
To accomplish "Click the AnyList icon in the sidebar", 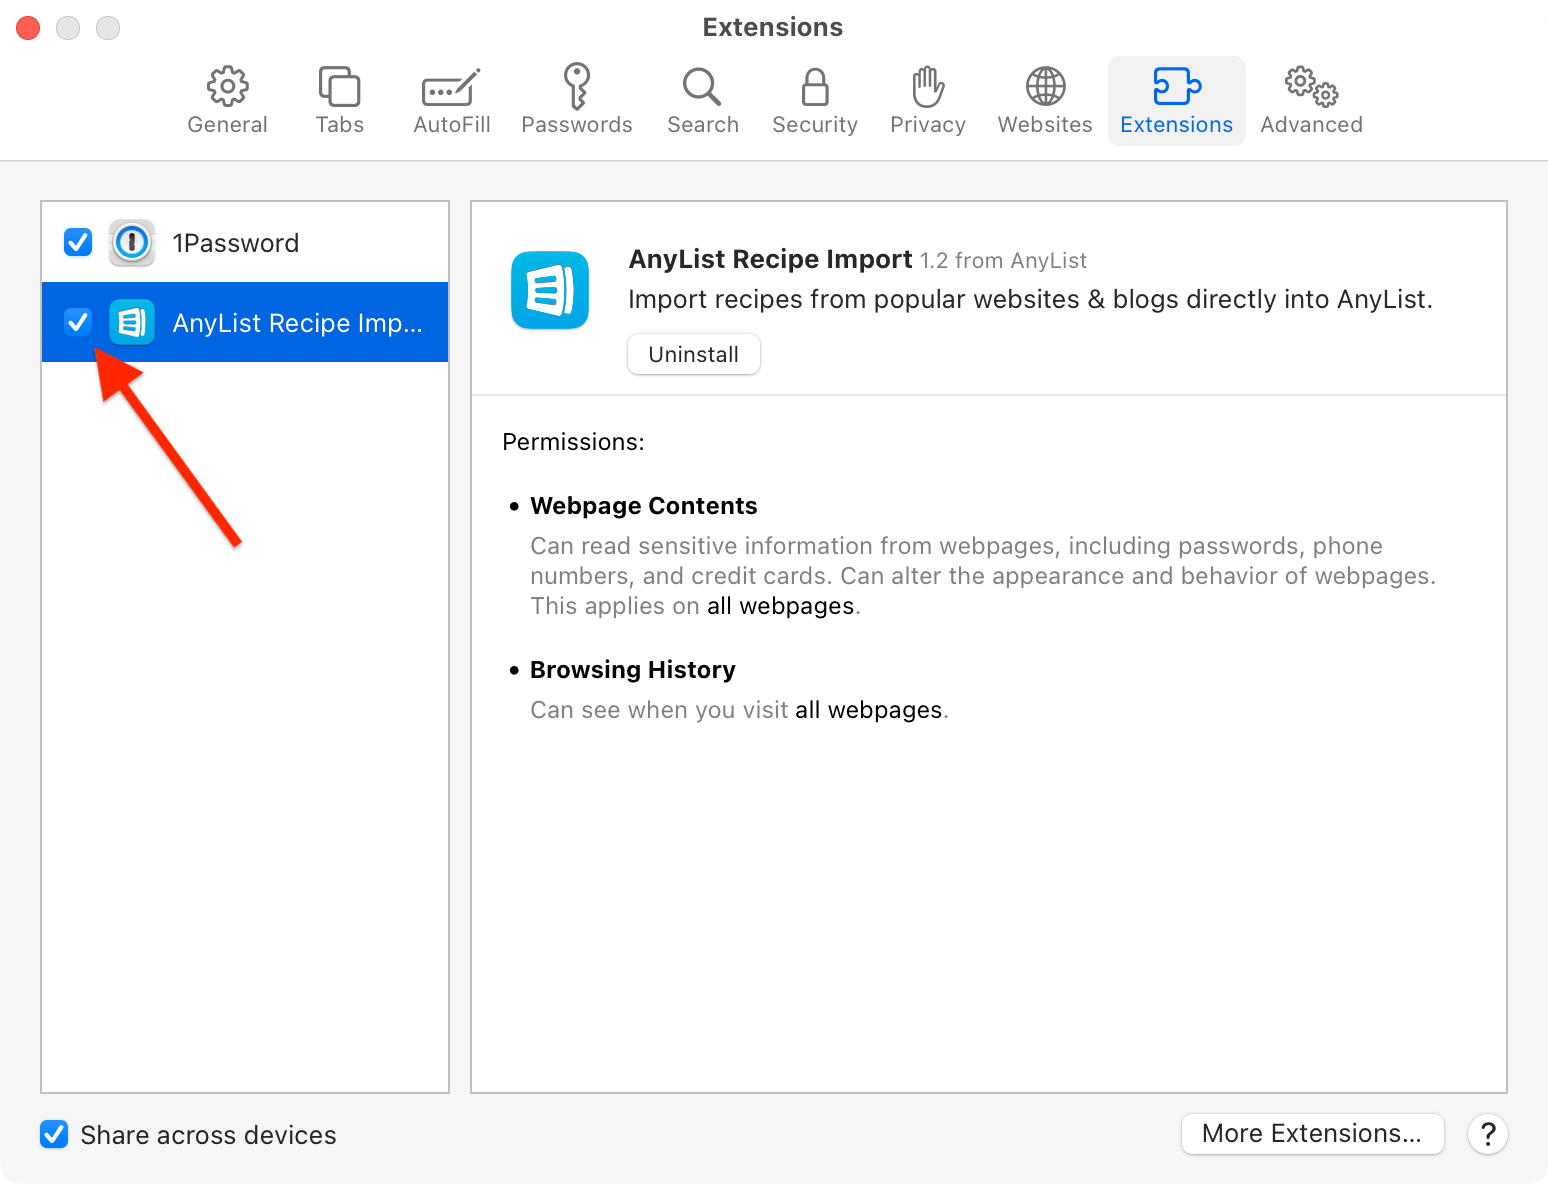I will [x=132, y=322].
